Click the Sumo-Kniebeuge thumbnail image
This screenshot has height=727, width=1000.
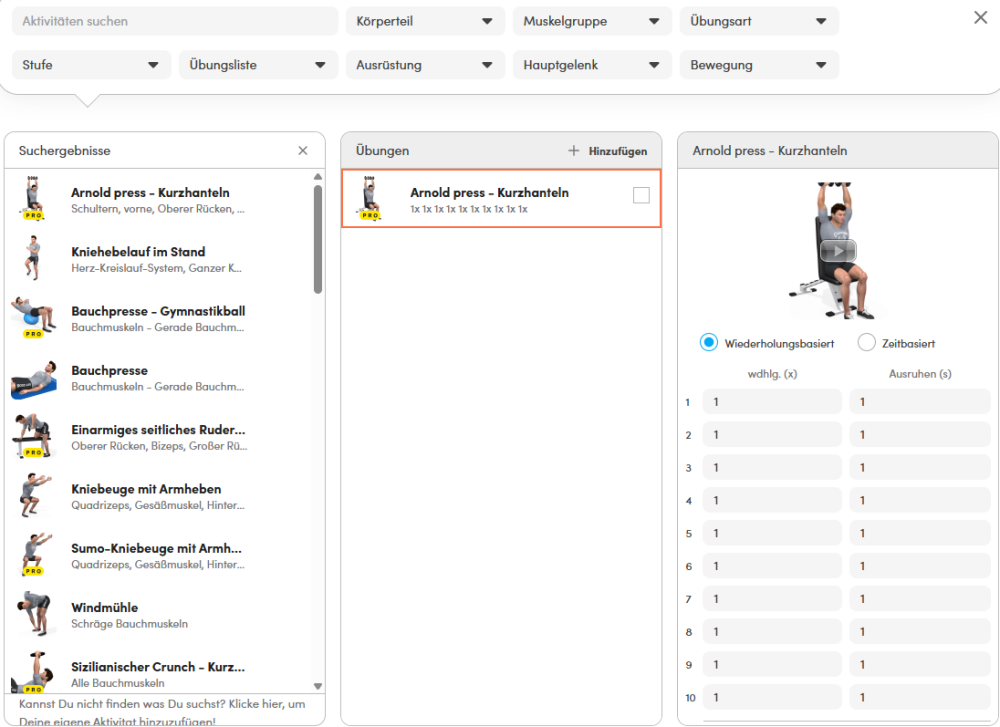click(x=34, y=554)
